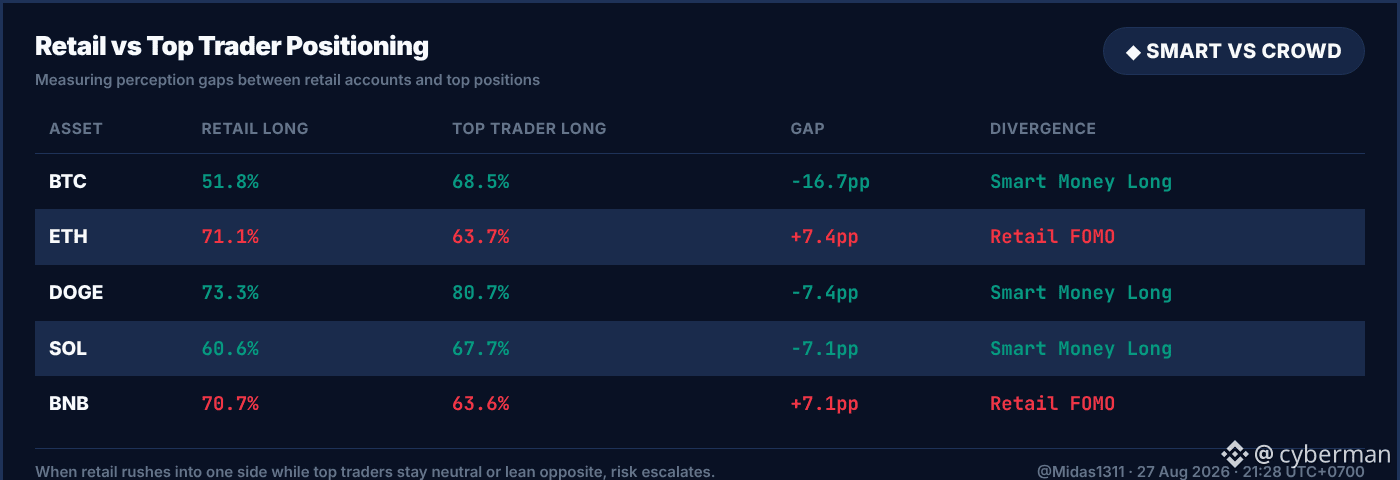This screenshot has height=480, width=1400.
Task: Click BTC's -16.7pp gap value
Action: 830,182
